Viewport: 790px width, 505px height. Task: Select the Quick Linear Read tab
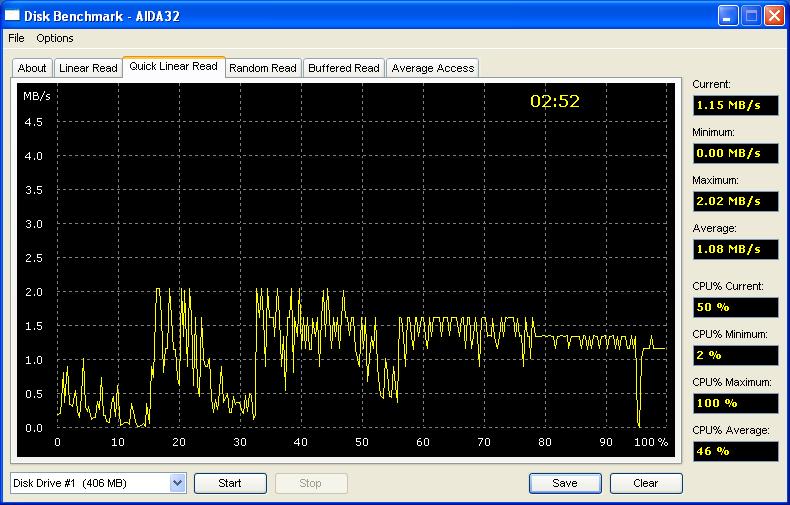click(x=173, y=67)
